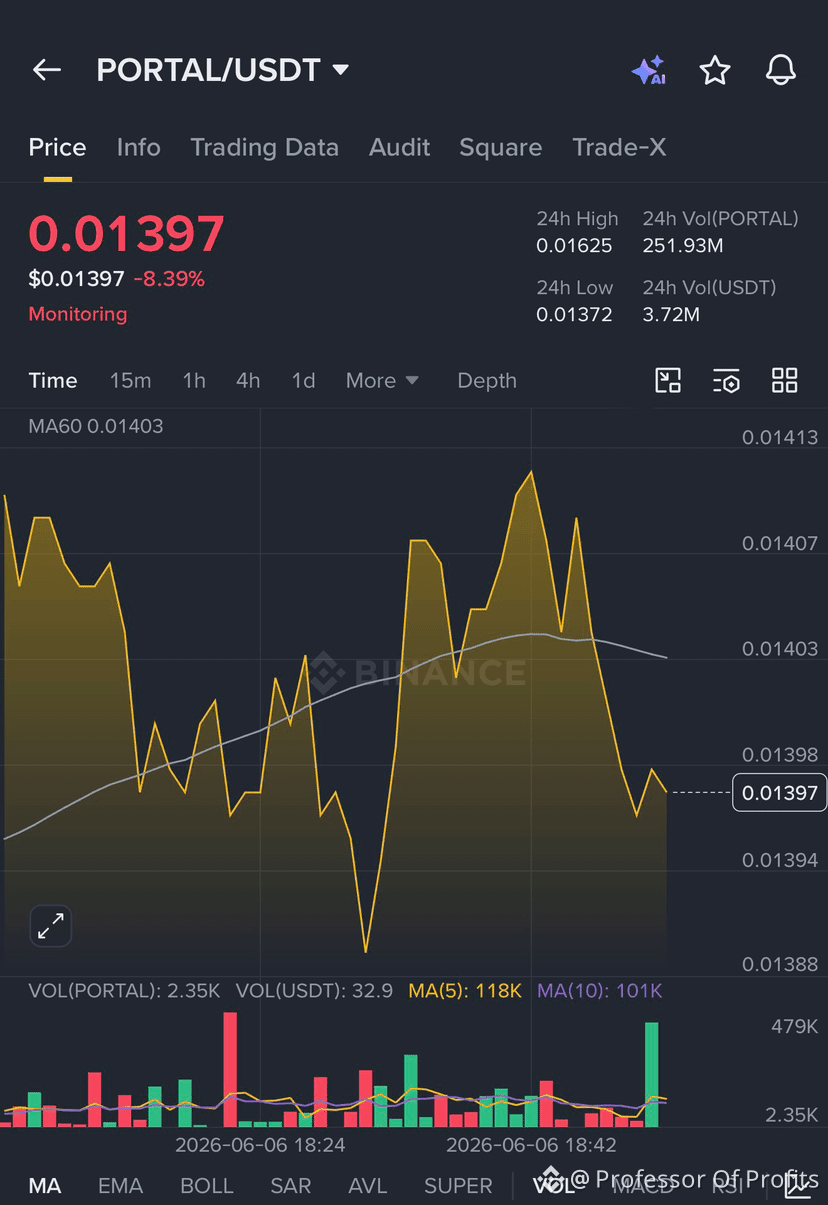Tap the back arrow icon
This screenshot has height=1205, width=828.
(x=47, y=70)
